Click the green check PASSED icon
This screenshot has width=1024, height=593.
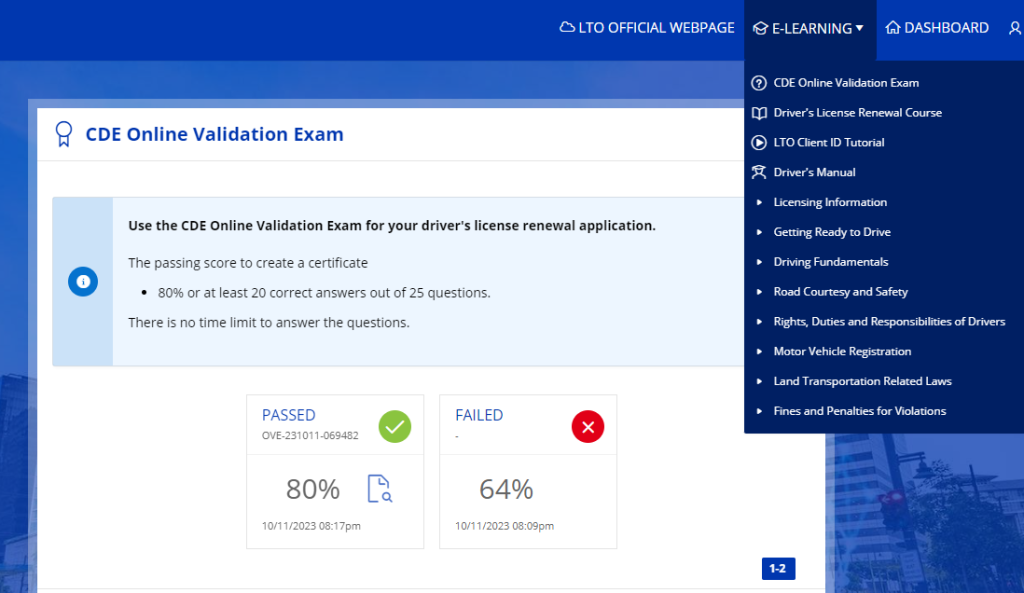[395, 426]
